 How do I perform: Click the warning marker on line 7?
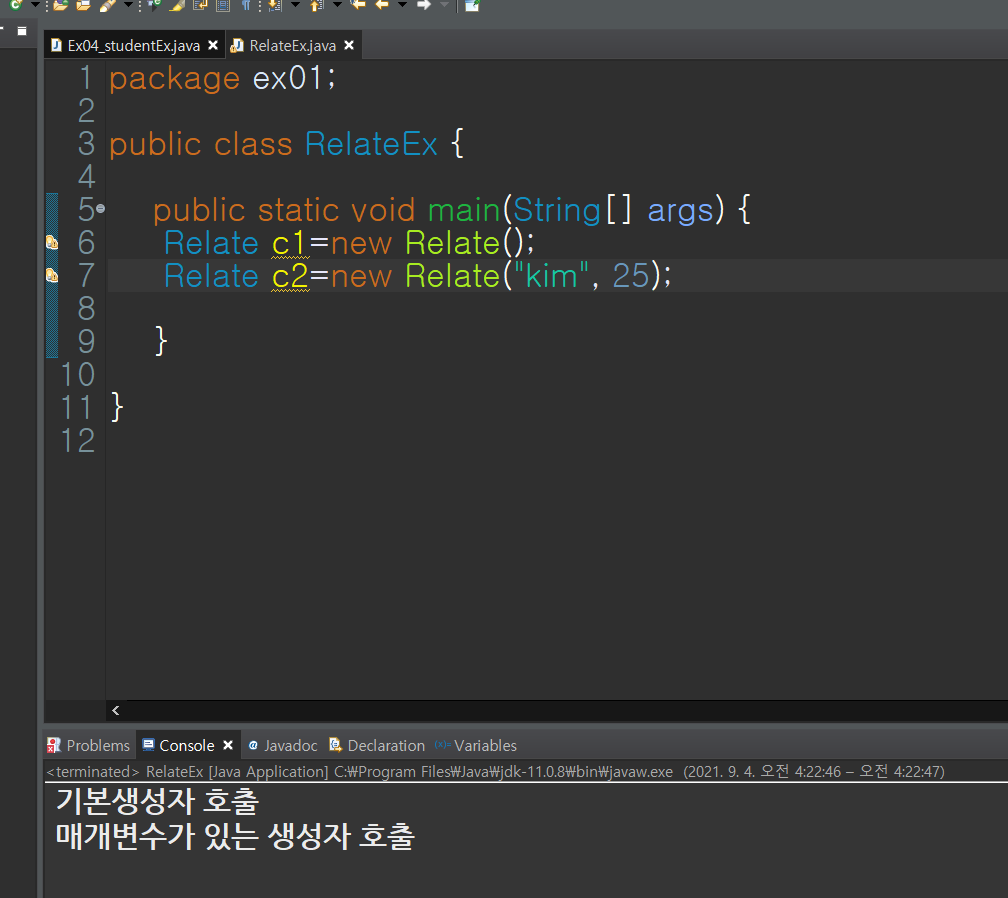[51, 275]
